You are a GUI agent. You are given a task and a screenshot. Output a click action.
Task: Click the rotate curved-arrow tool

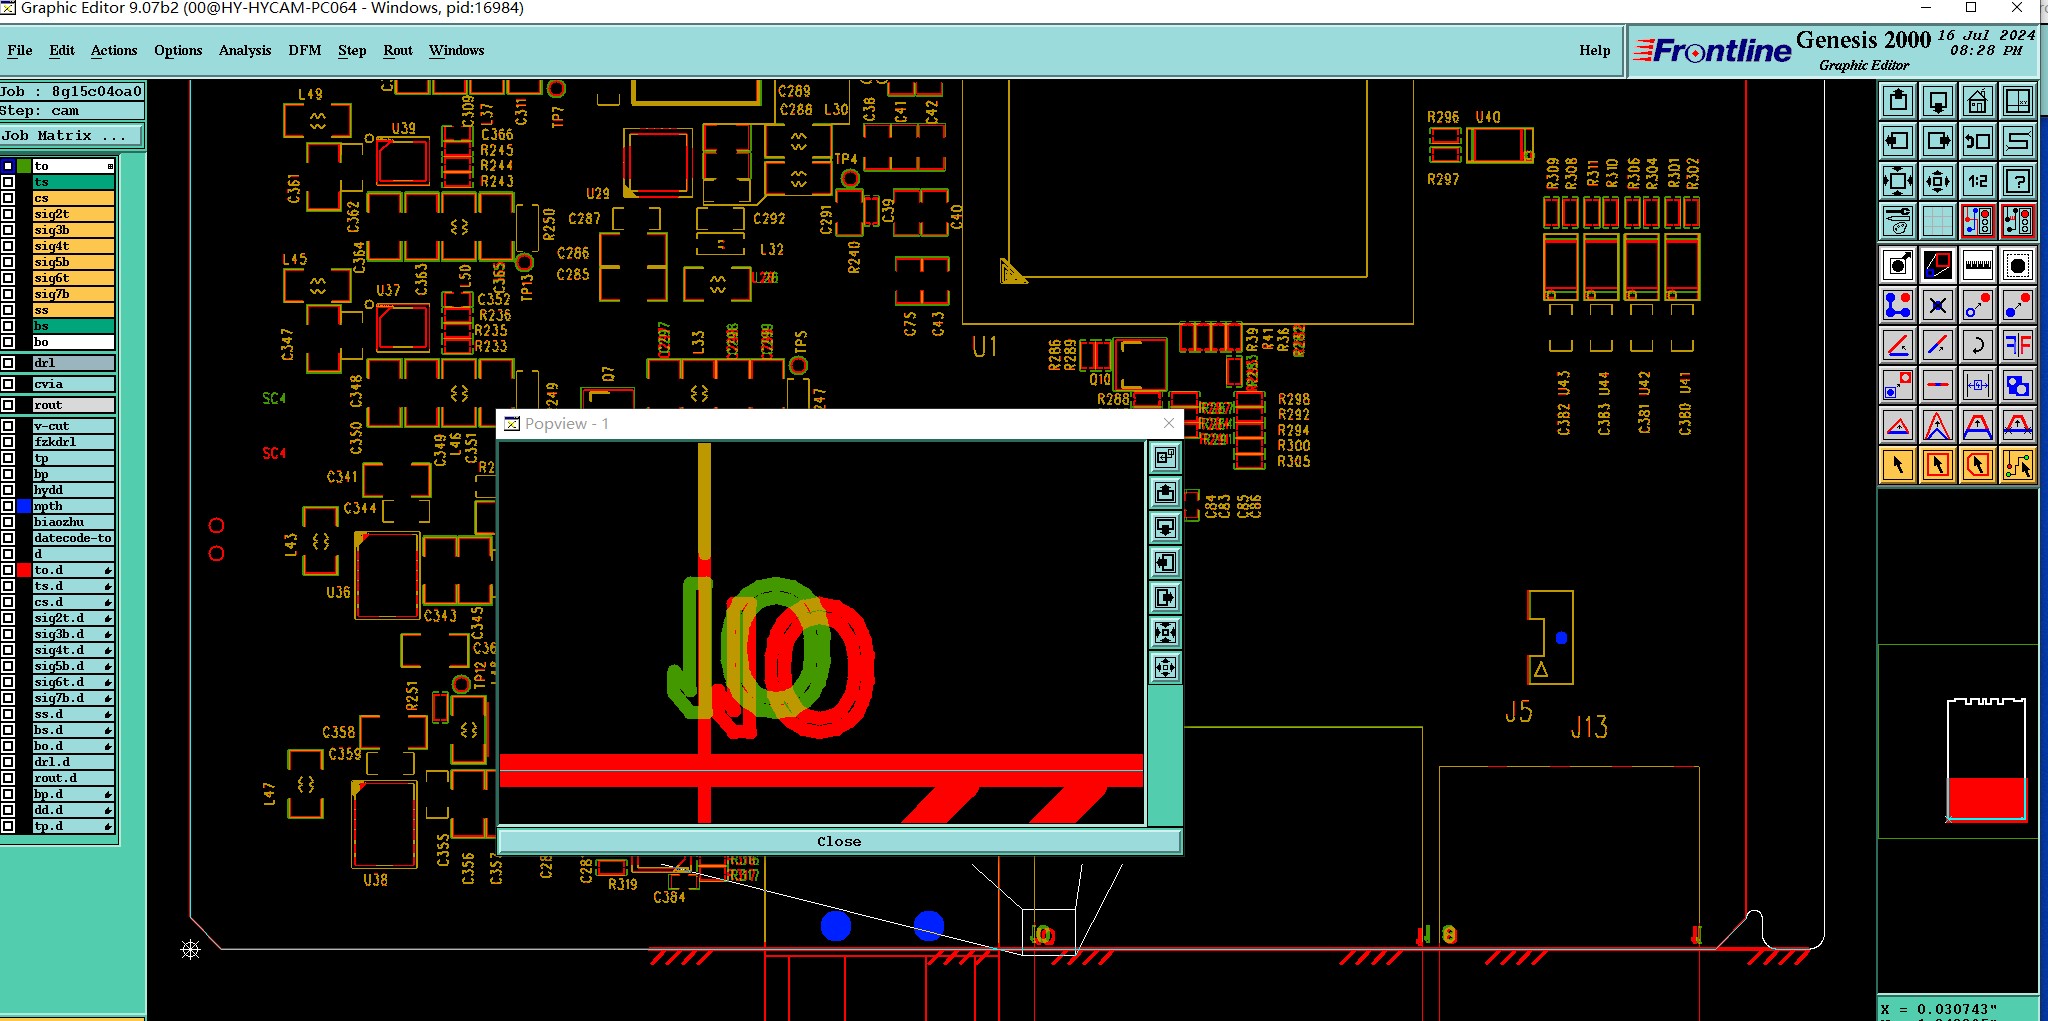pos(1978,345)
